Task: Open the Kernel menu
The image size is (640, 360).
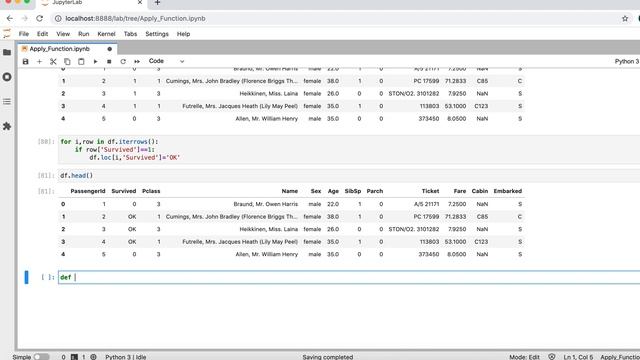Action: coord(106,34)
